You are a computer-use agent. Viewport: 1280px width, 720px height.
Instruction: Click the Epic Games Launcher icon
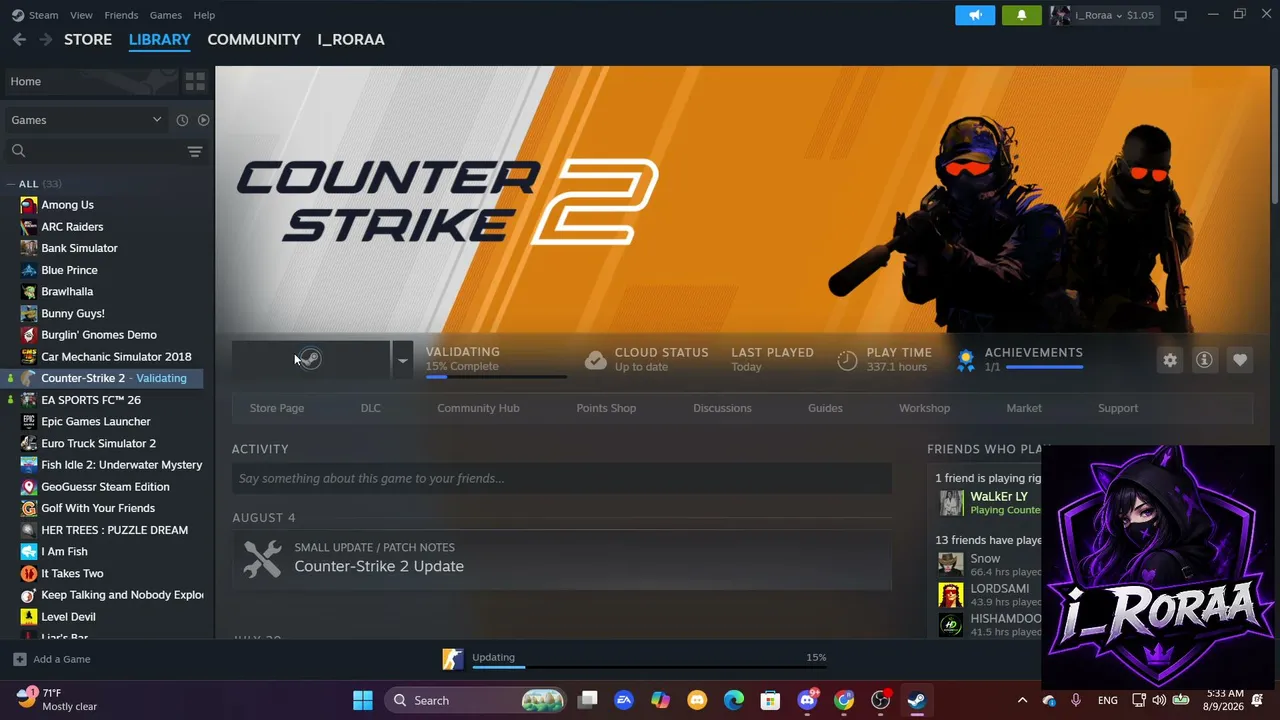(29, 422)
